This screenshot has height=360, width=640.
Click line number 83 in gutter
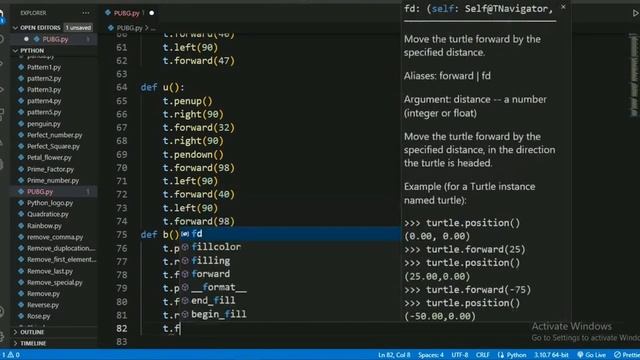[122, 342]
